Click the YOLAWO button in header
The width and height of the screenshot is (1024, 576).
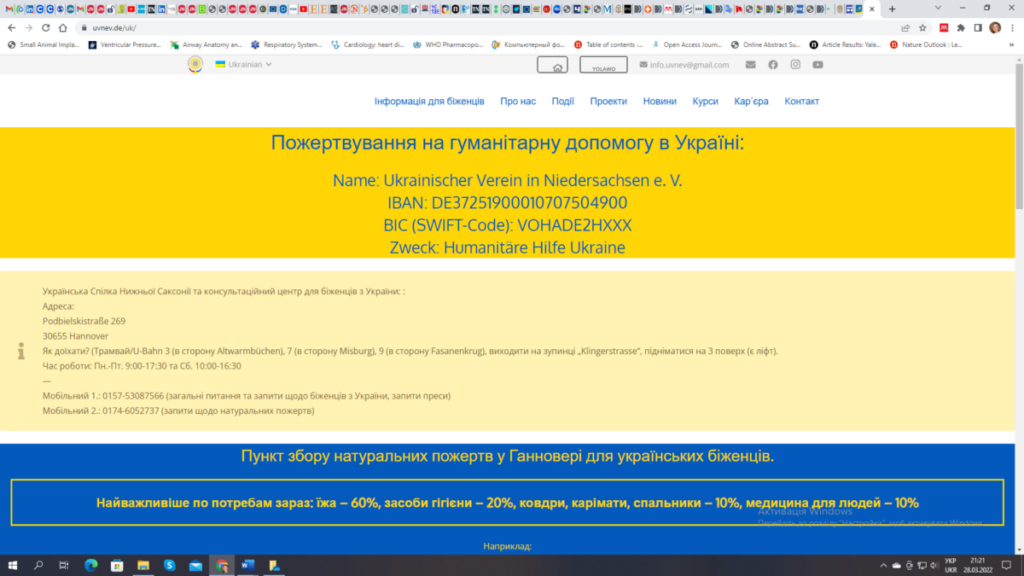pyautogui.click(x=604, y=65)
